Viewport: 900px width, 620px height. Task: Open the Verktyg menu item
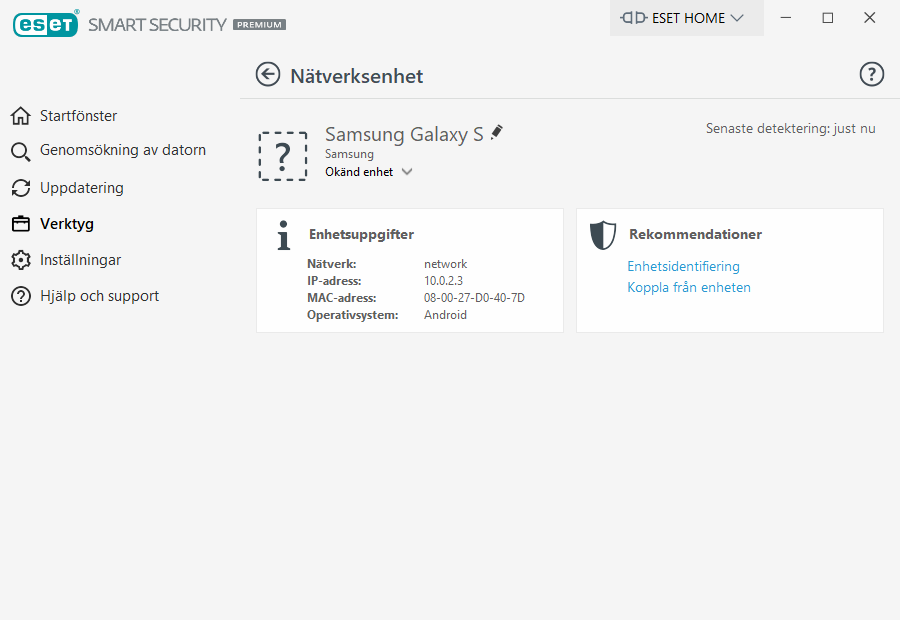pos(67,224)
